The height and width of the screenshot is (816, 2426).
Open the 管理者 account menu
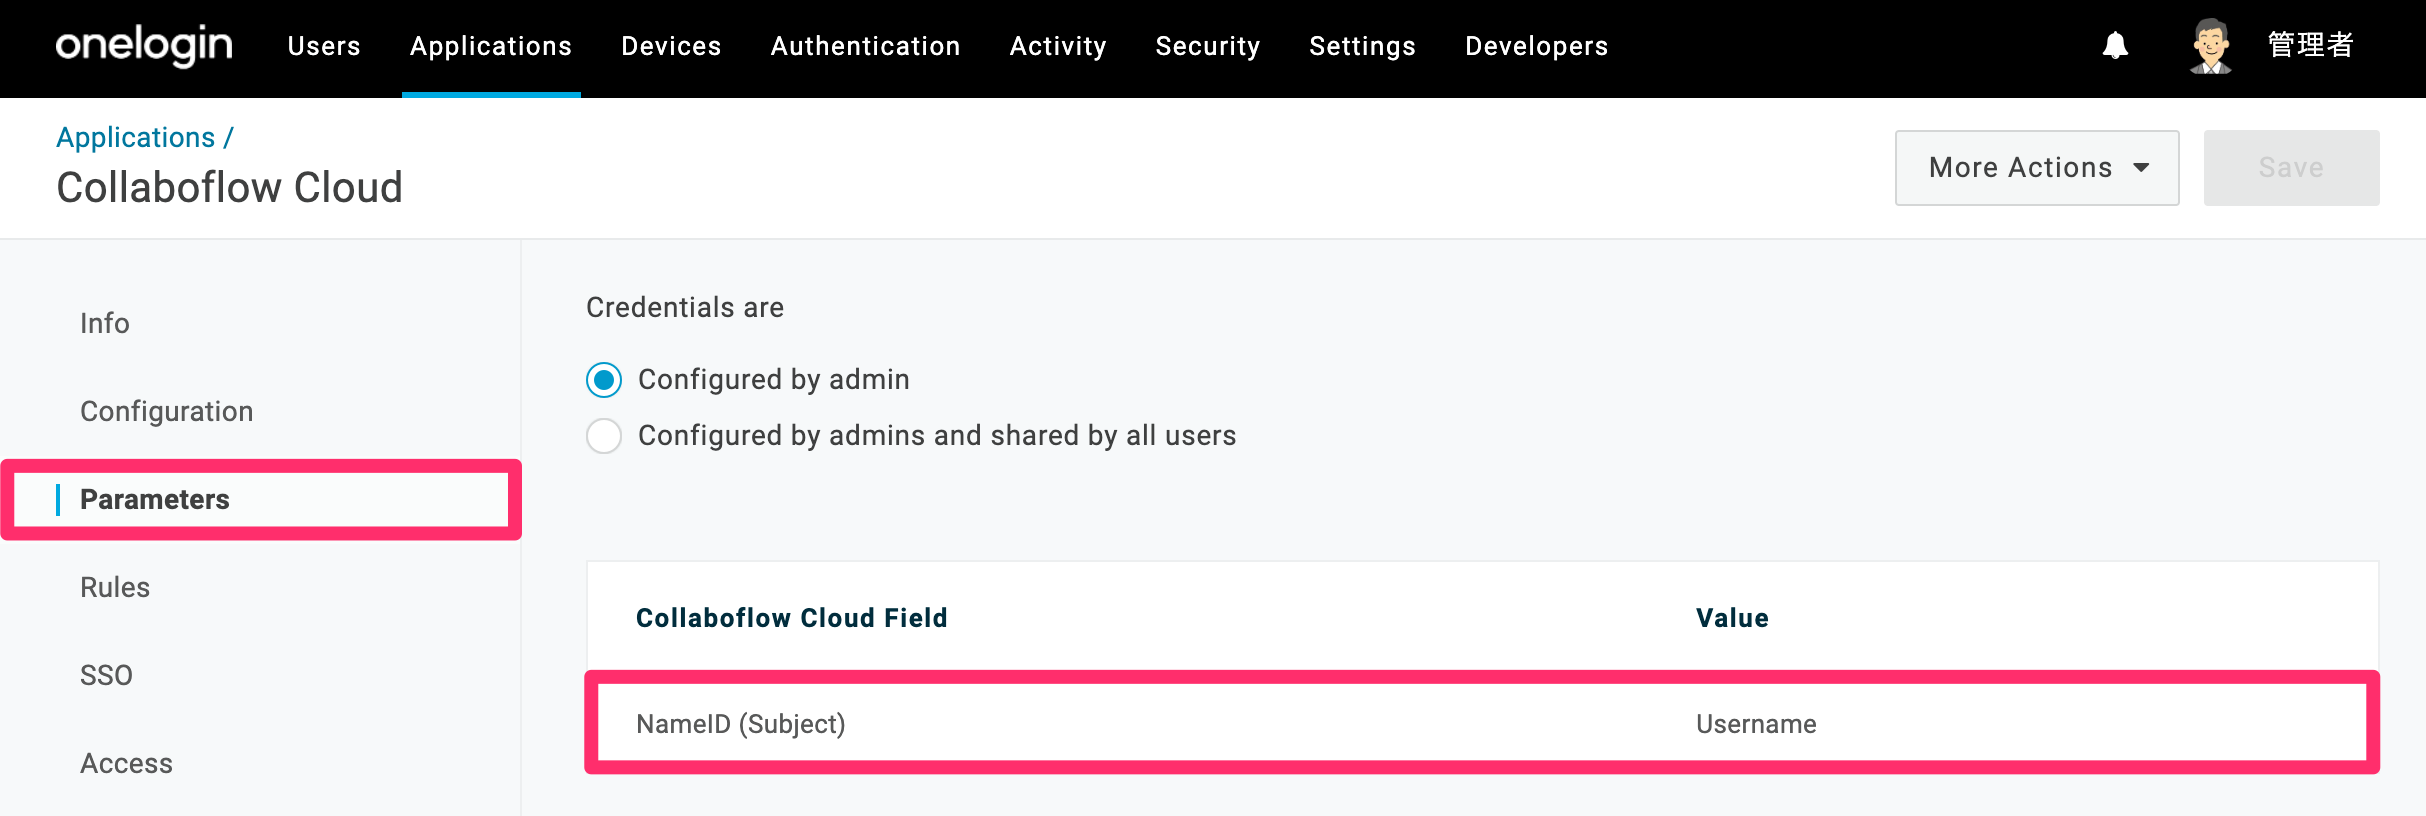click(x=2310, y=46)
